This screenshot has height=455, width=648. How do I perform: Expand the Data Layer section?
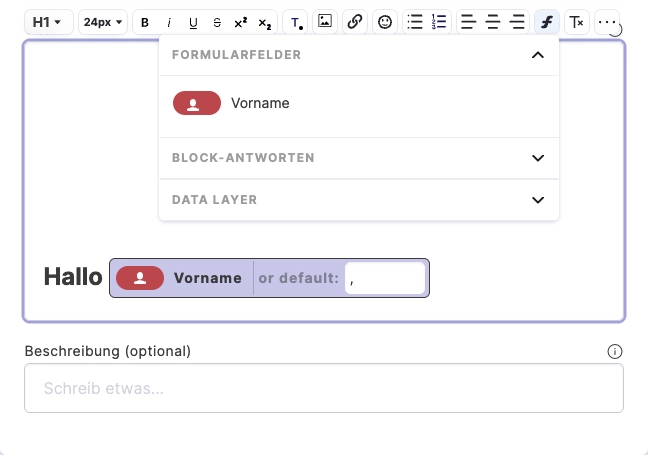click(538, 200)
